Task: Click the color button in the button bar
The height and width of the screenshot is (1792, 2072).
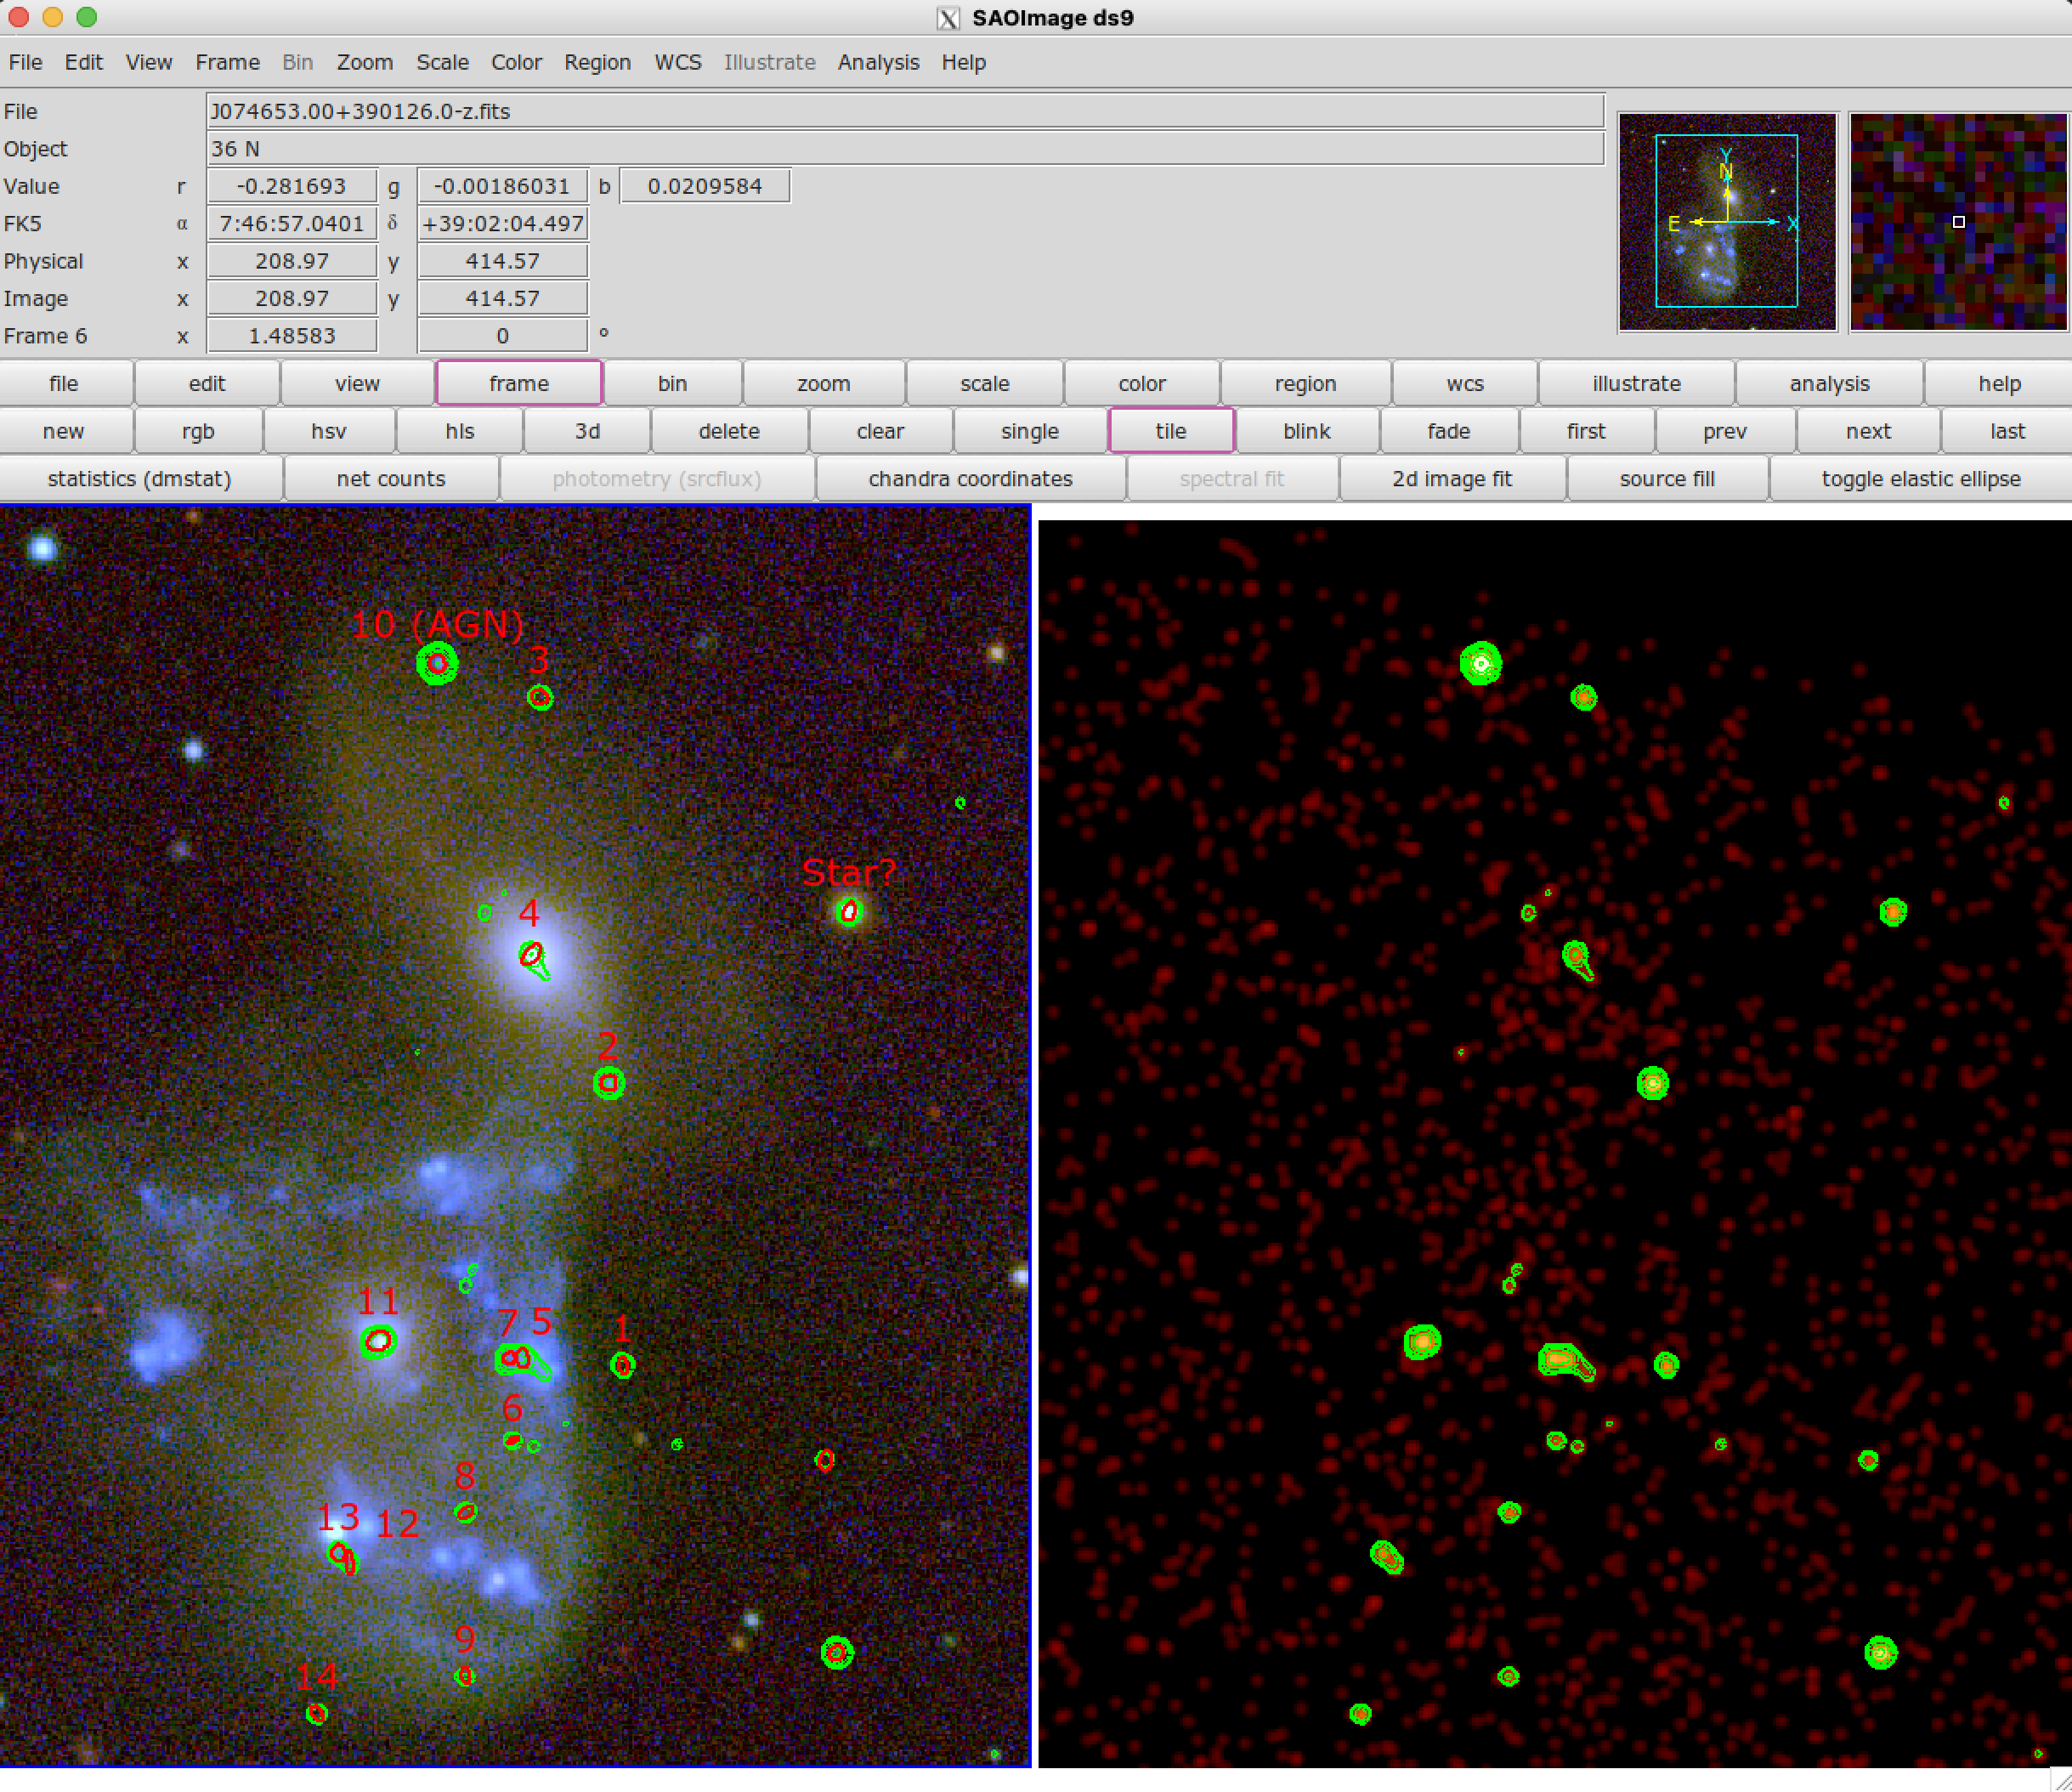Action: (1142, 383)
